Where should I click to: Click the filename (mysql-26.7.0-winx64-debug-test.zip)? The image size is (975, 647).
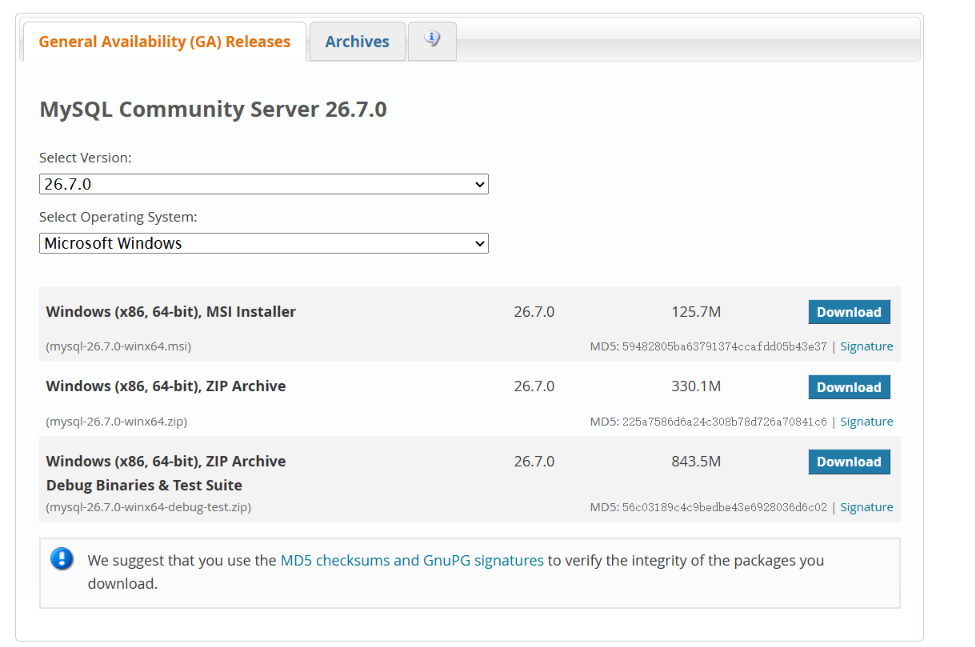coord(149,507)
